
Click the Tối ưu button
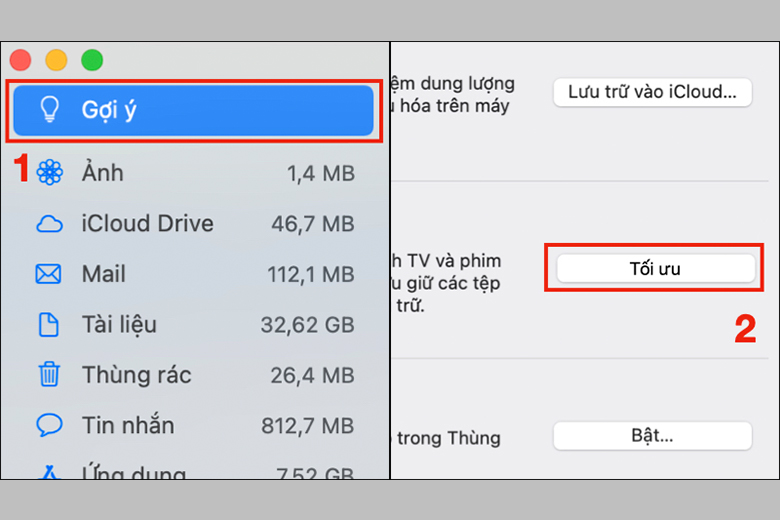(655, 269)
